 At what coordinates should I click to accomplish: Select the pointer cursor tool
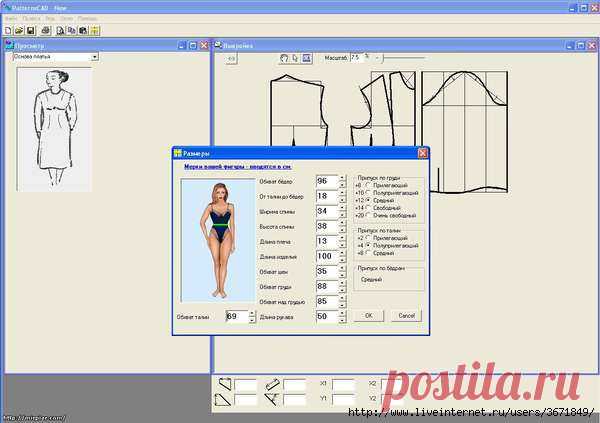[295, 58]
